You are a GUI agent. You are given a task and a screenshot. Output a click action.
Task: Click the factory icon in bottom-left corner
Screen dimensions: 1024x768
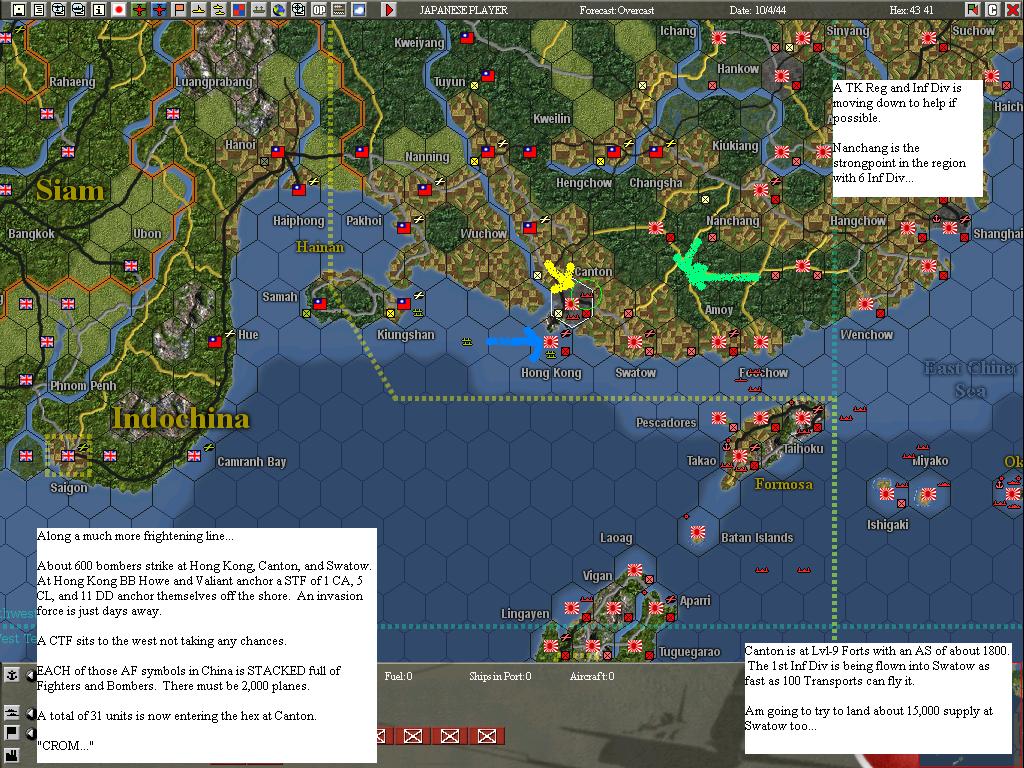tap(11, 756)
